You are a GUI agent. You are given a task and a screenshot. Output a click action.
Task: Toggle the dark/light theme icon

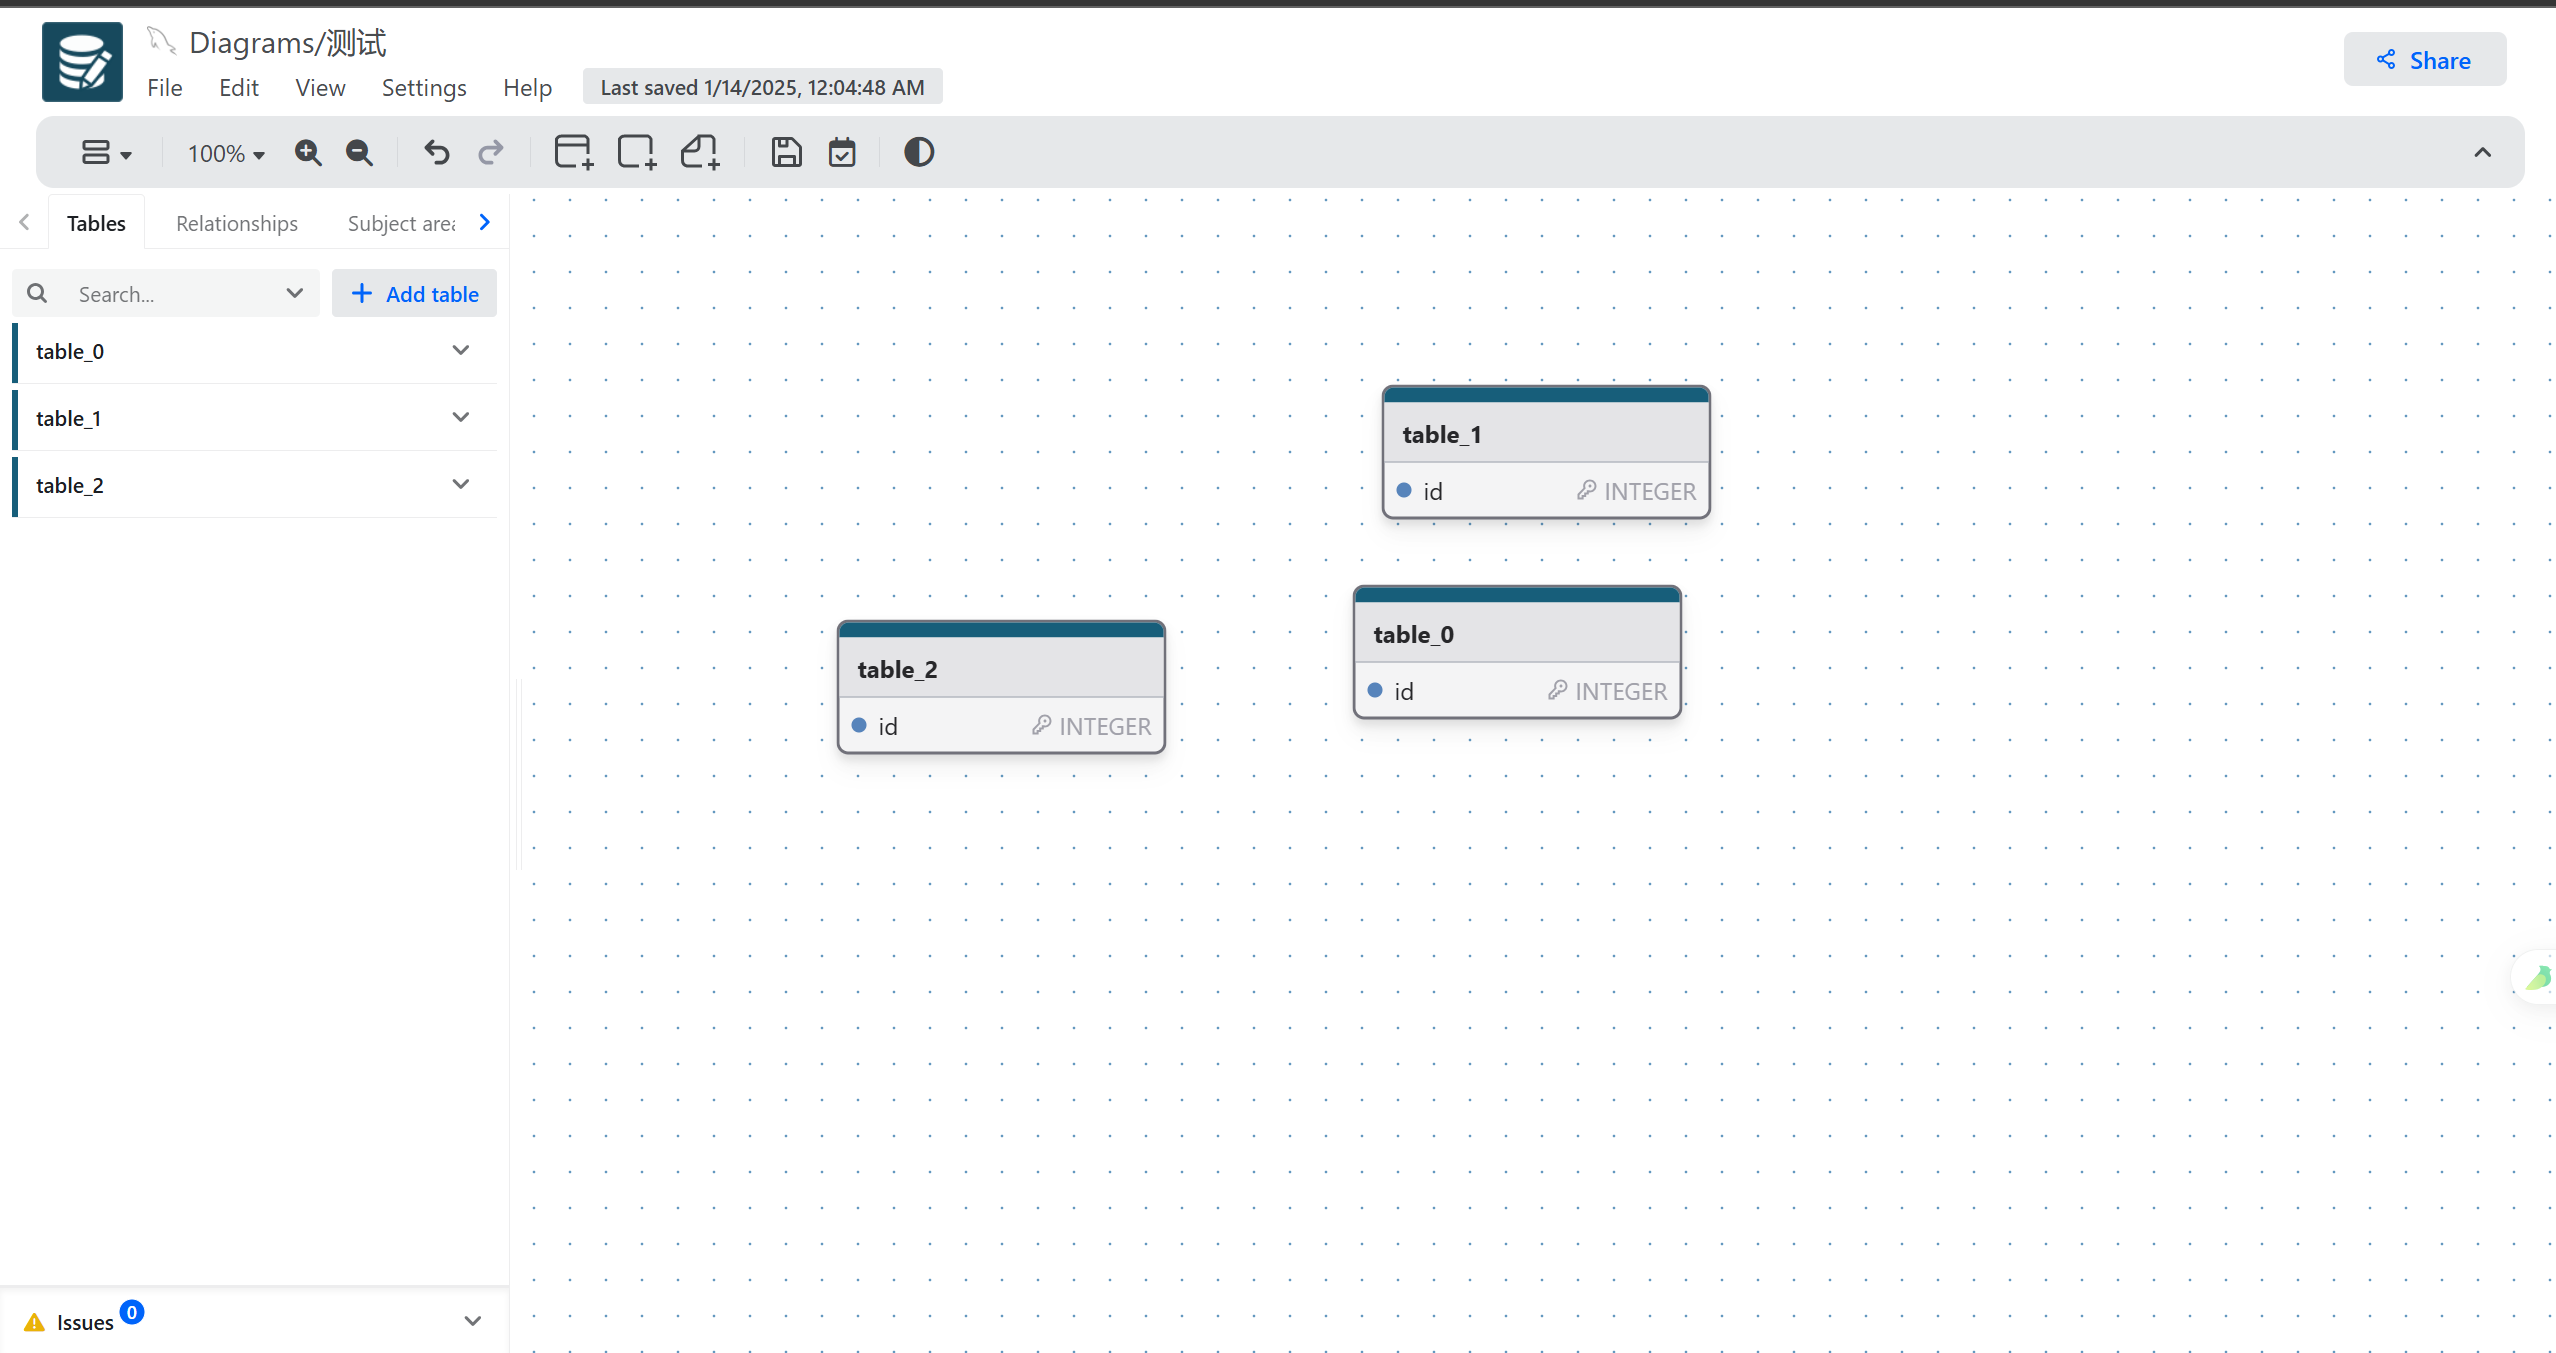point(919,152)
